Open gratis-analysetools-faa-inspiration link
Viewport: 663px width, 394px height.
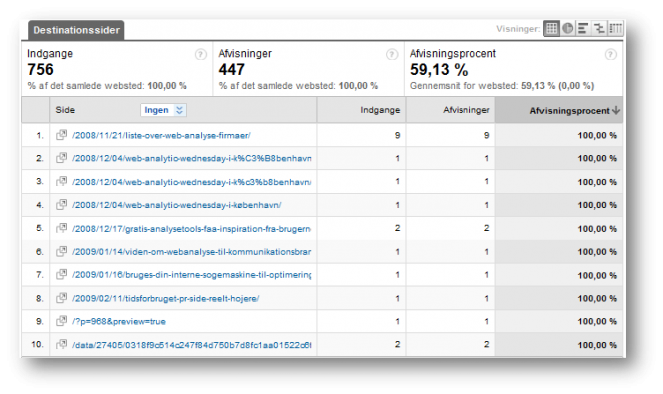coord(191,229)
